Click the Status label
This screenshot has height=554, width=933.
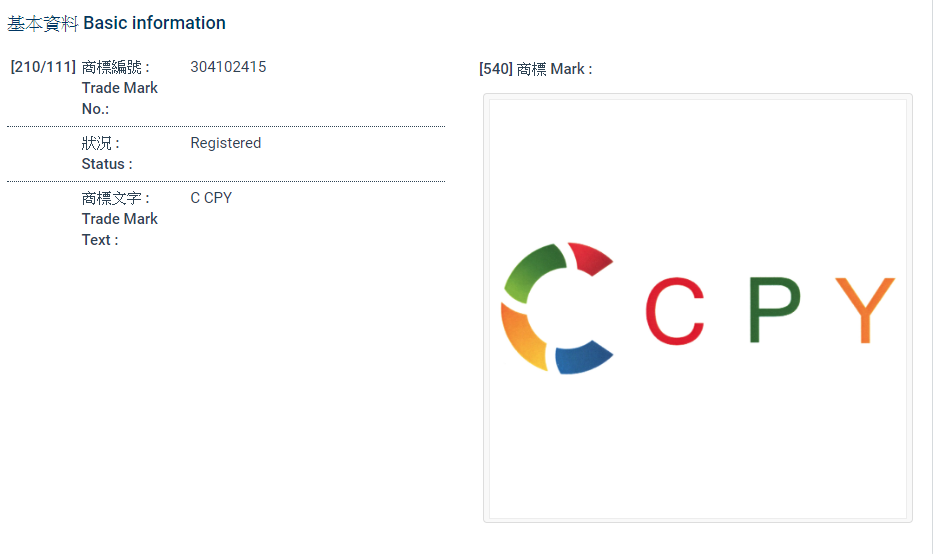(x=106, y=164)
